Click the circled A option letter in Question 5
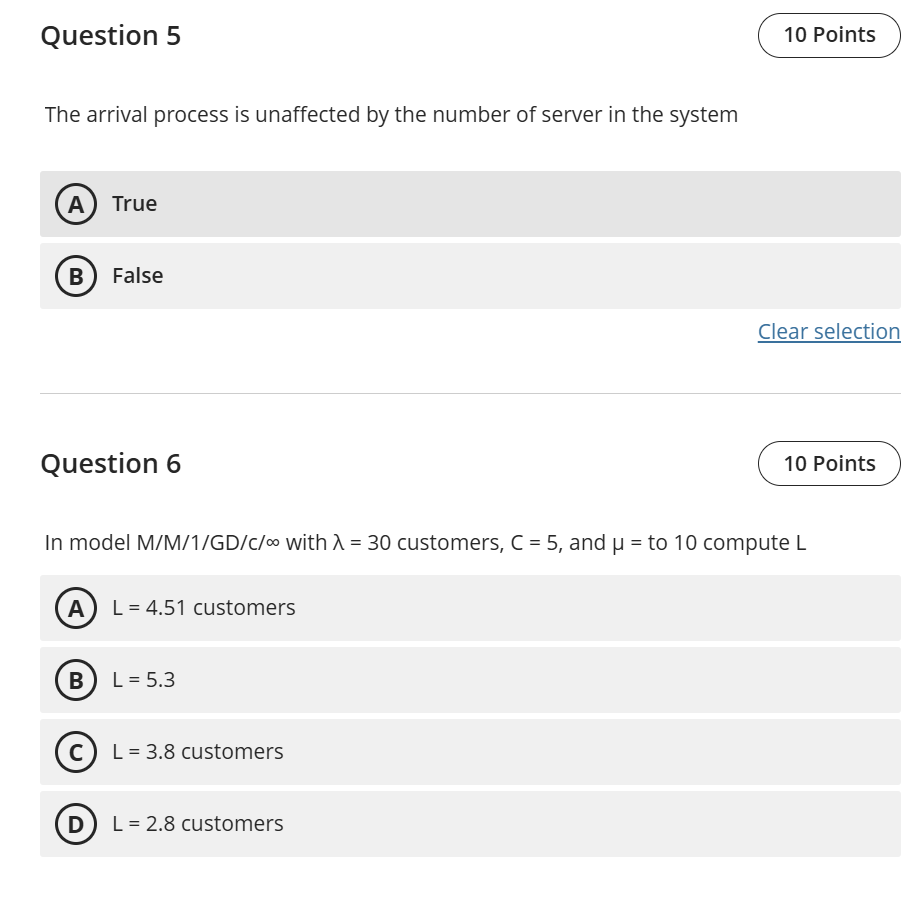Viewport: 916px width, 907px height. click(75, 203)
